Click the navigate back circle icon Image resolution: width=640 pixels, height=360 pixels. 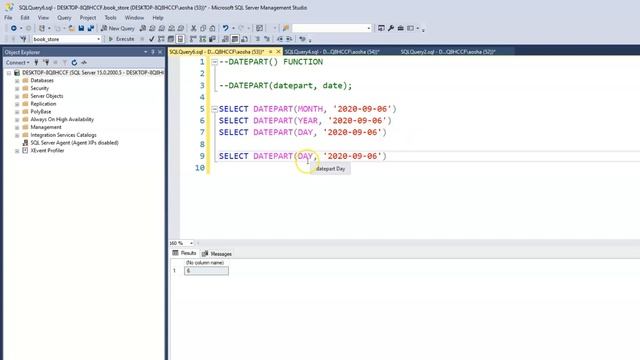pyautogui.click(x=13, y=28)
